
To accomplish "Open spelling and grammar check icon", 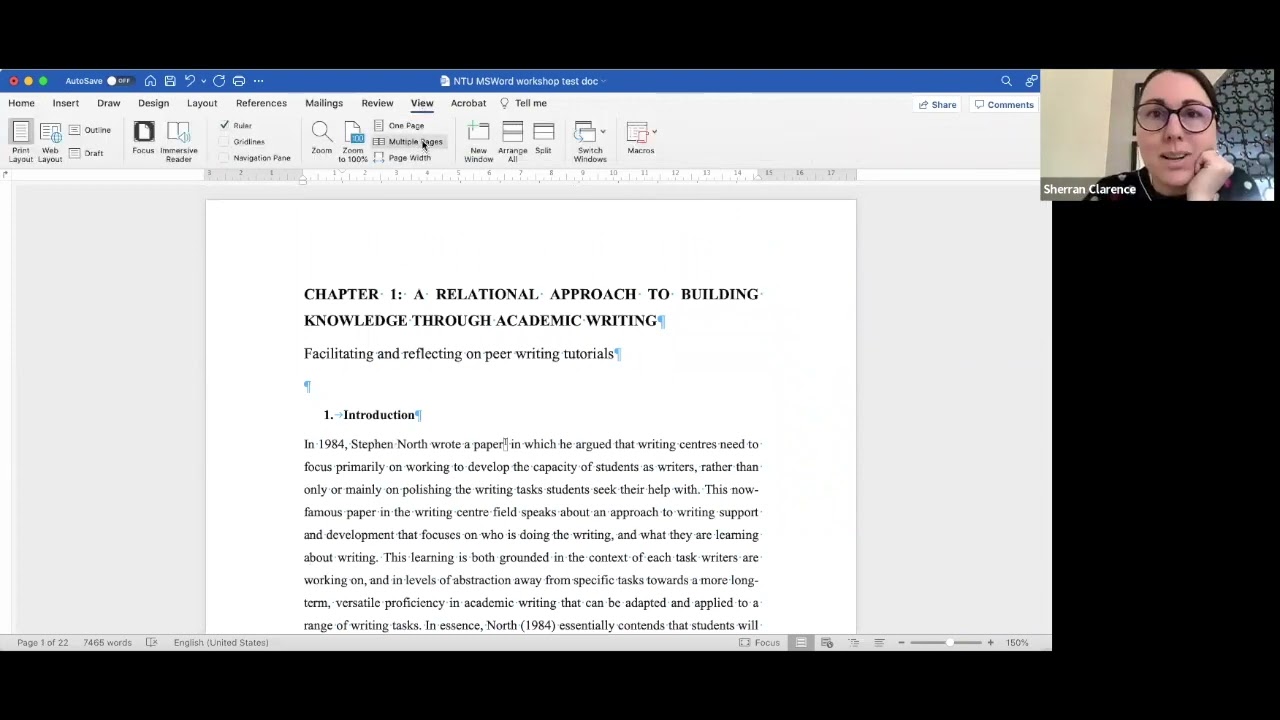I will click(152, 643).
